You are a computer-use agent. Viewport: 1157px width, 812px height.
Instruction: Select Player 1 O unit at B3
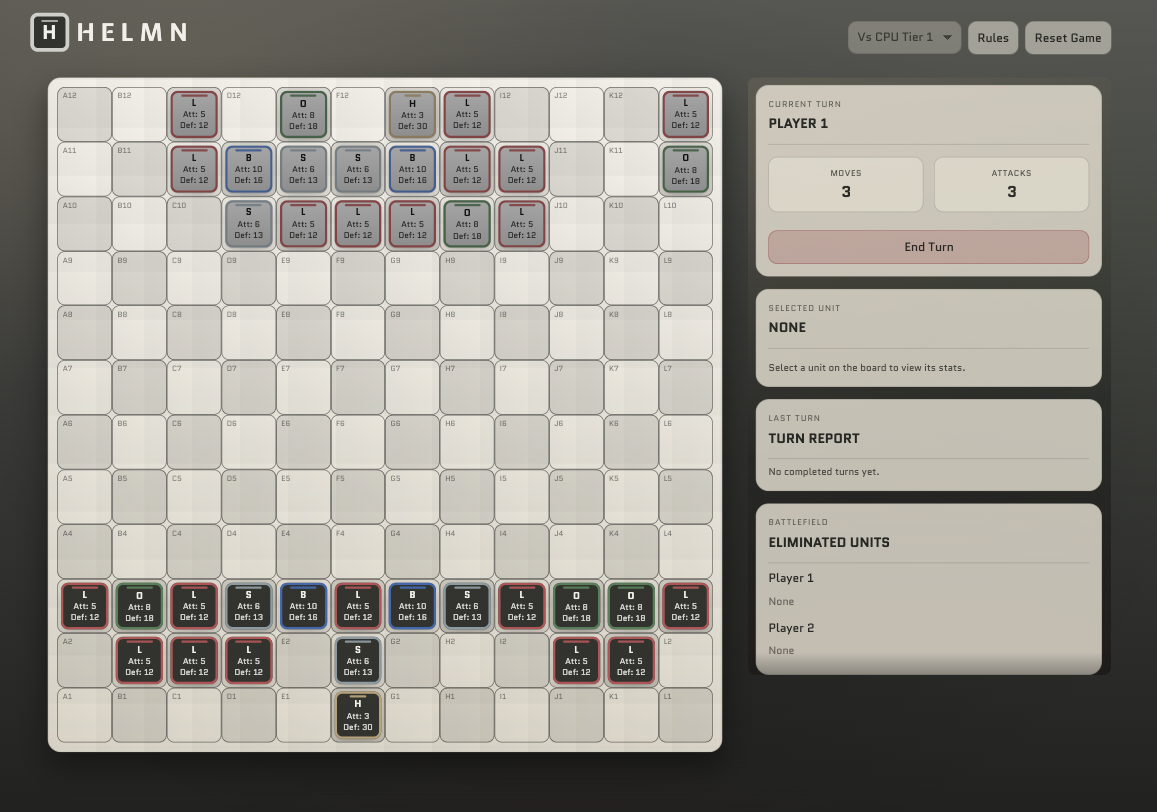click(x=139, y=606)
